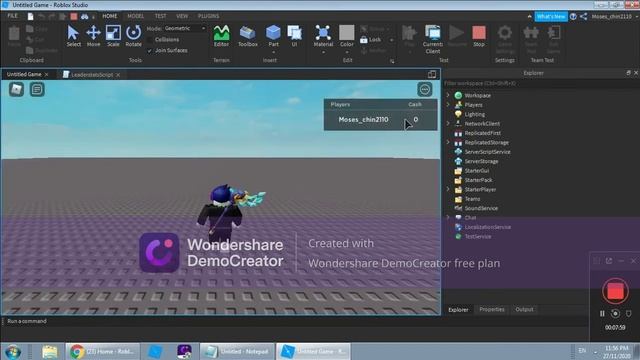Open the Toolbox panel

click(247, 36)
